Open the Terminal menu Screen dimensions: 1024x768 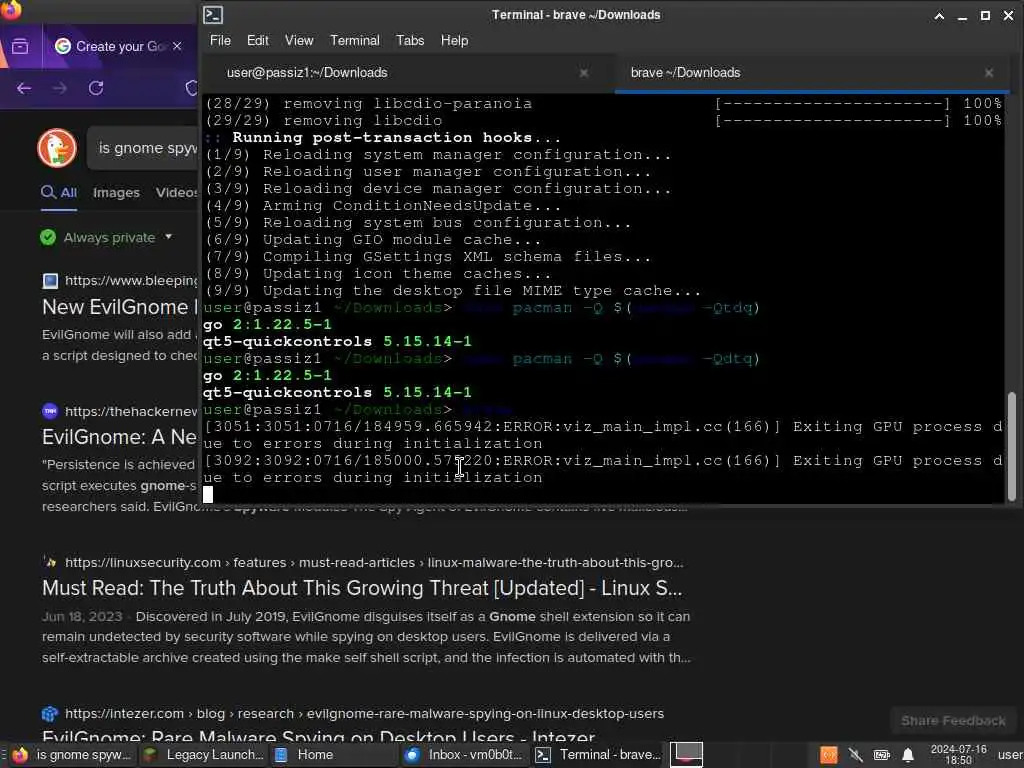355,40
